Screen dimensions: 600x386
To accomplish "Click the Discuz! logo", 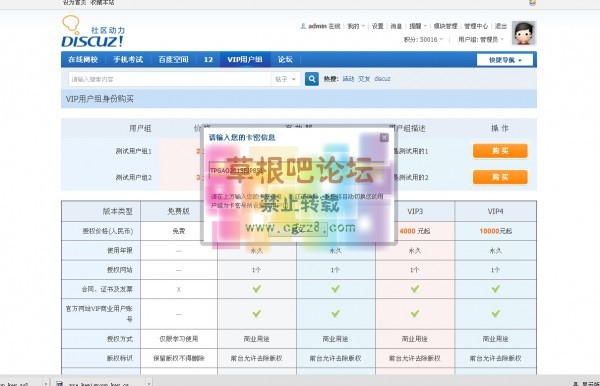I will pos(93,31).
